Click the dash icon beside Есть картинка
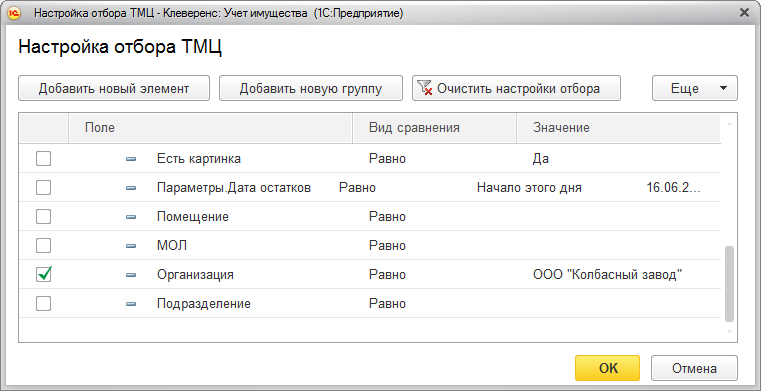Viewport: 761px width, 391px height. click(x=131, y=159)
